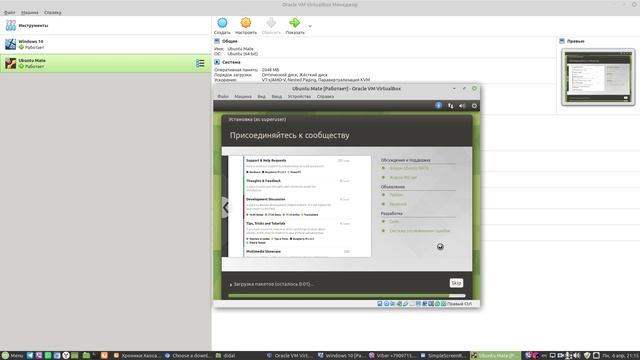640x360 pixels.
Task: Expand details triangle beside Загрузка пакетов
Action: [231, 284]
